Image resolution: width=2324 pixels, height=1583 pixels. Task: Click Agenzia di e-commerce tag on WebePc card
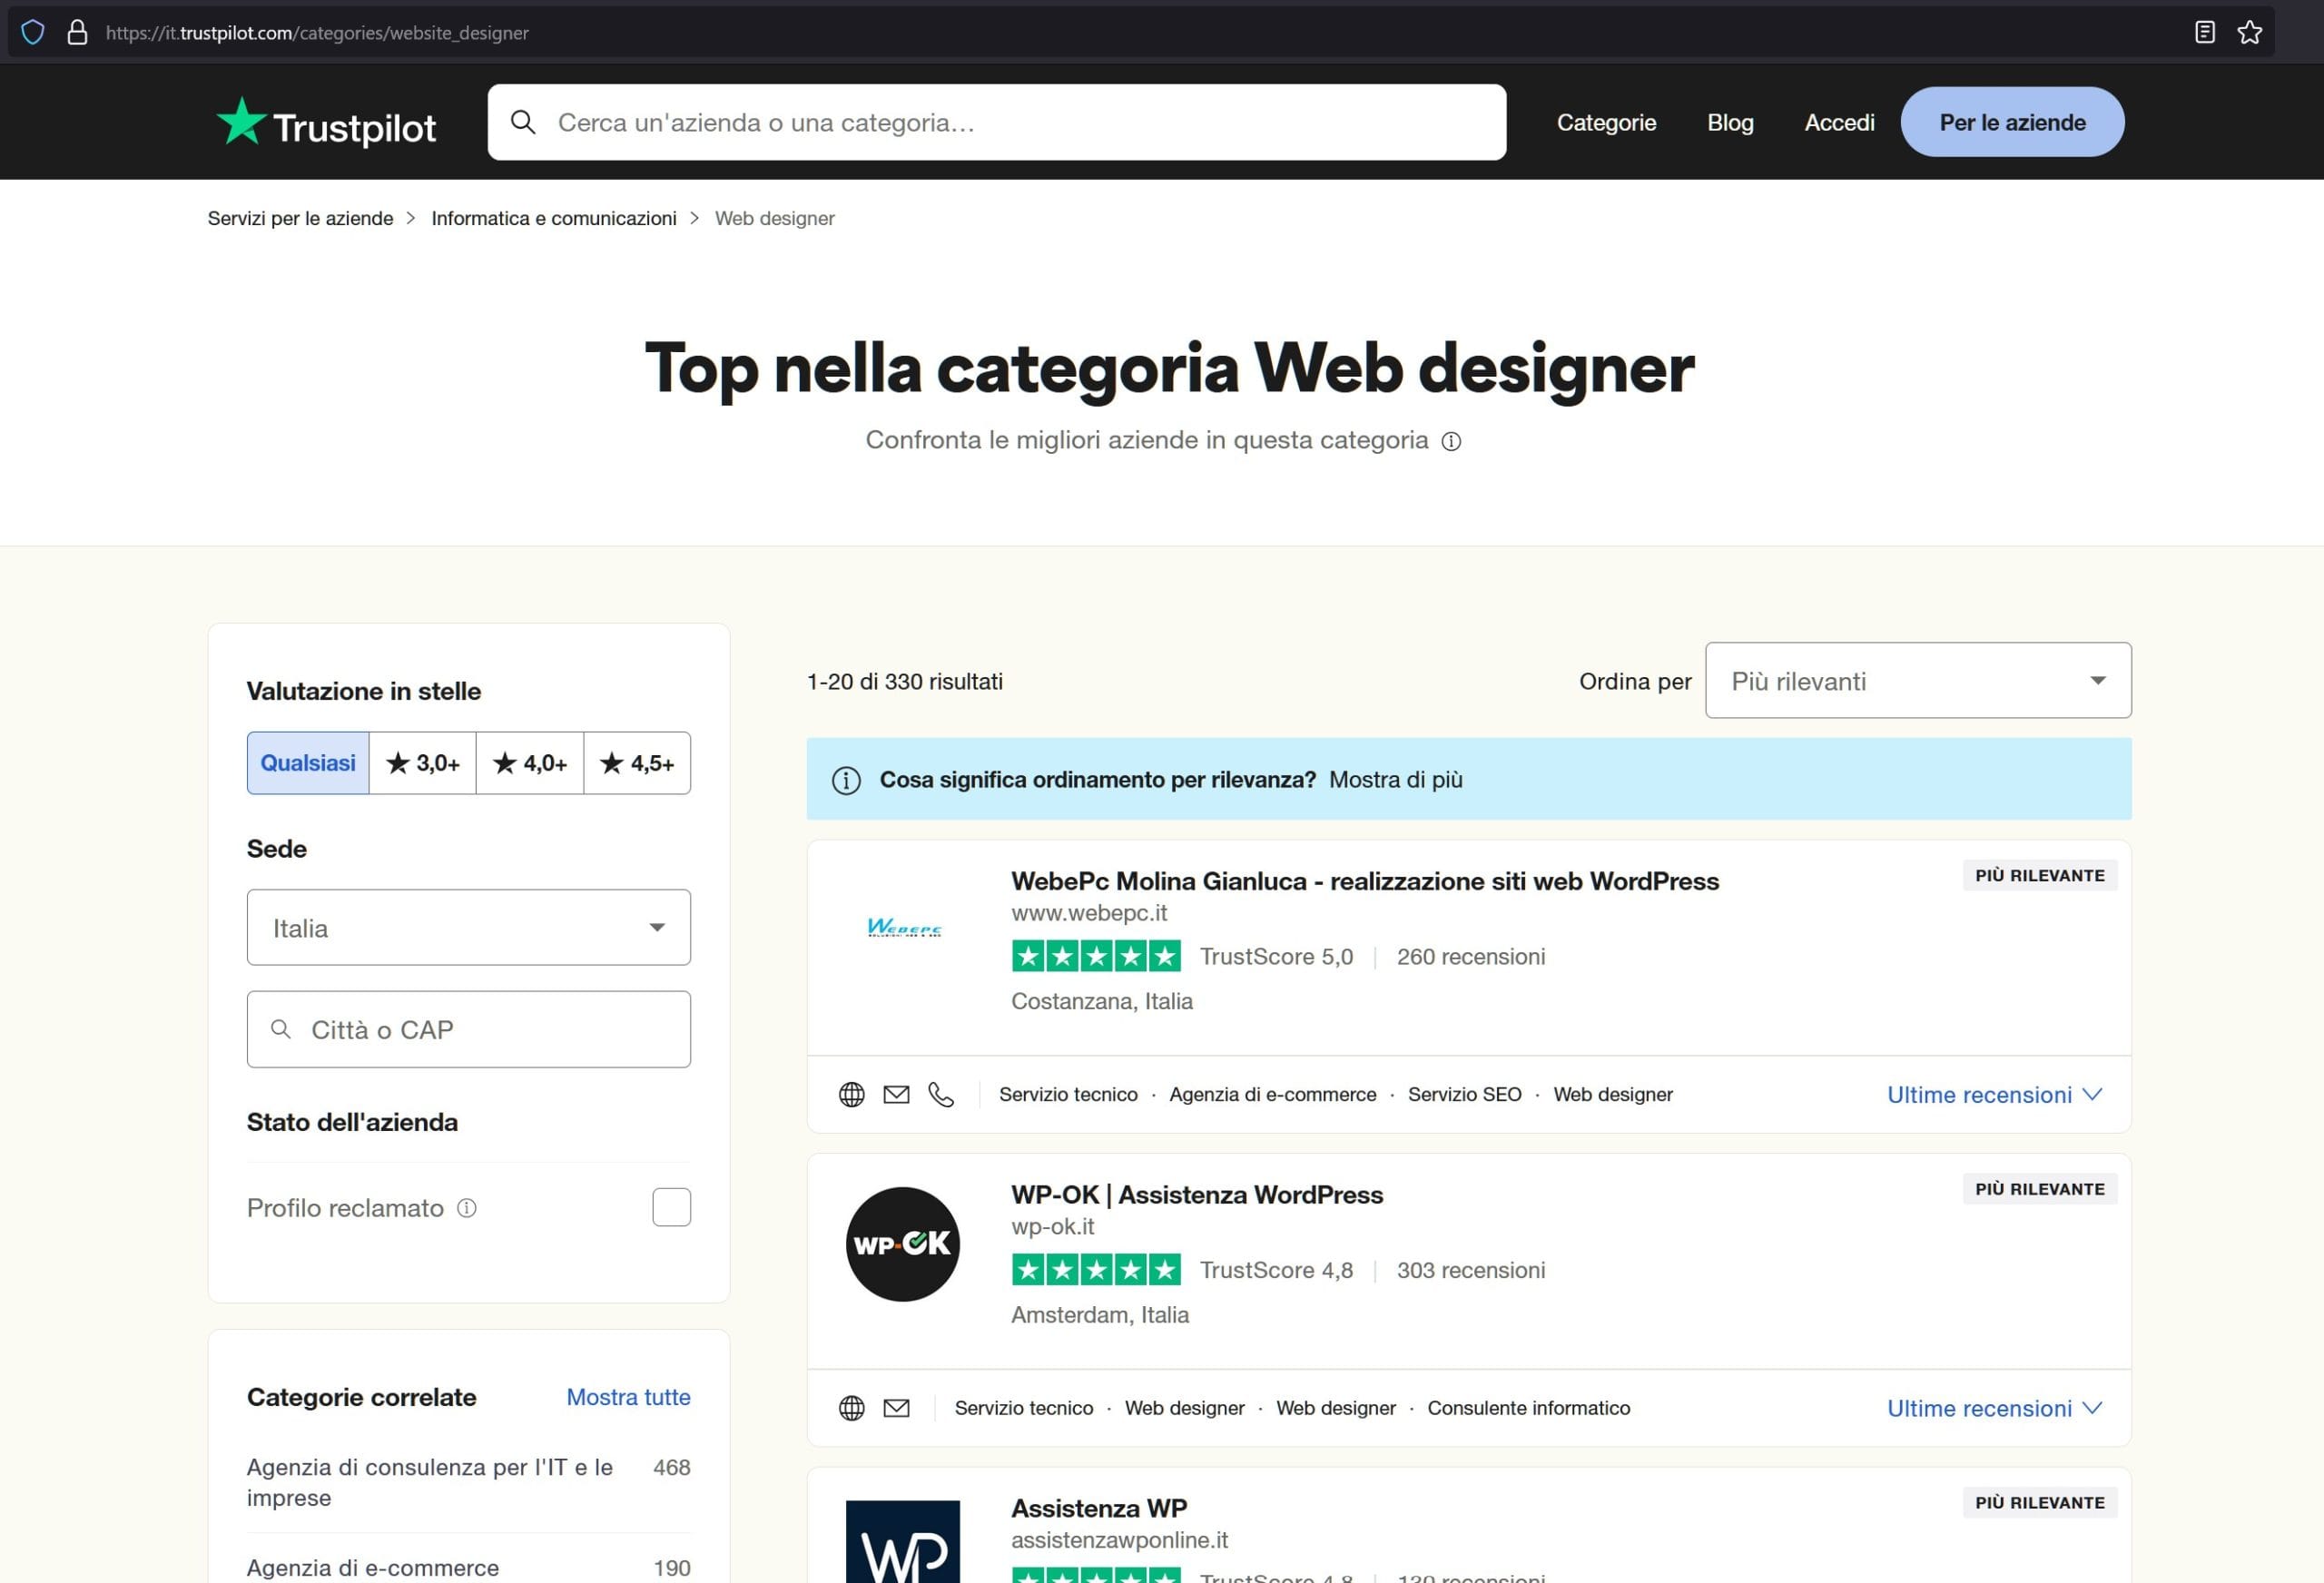click(1272, 1094)
